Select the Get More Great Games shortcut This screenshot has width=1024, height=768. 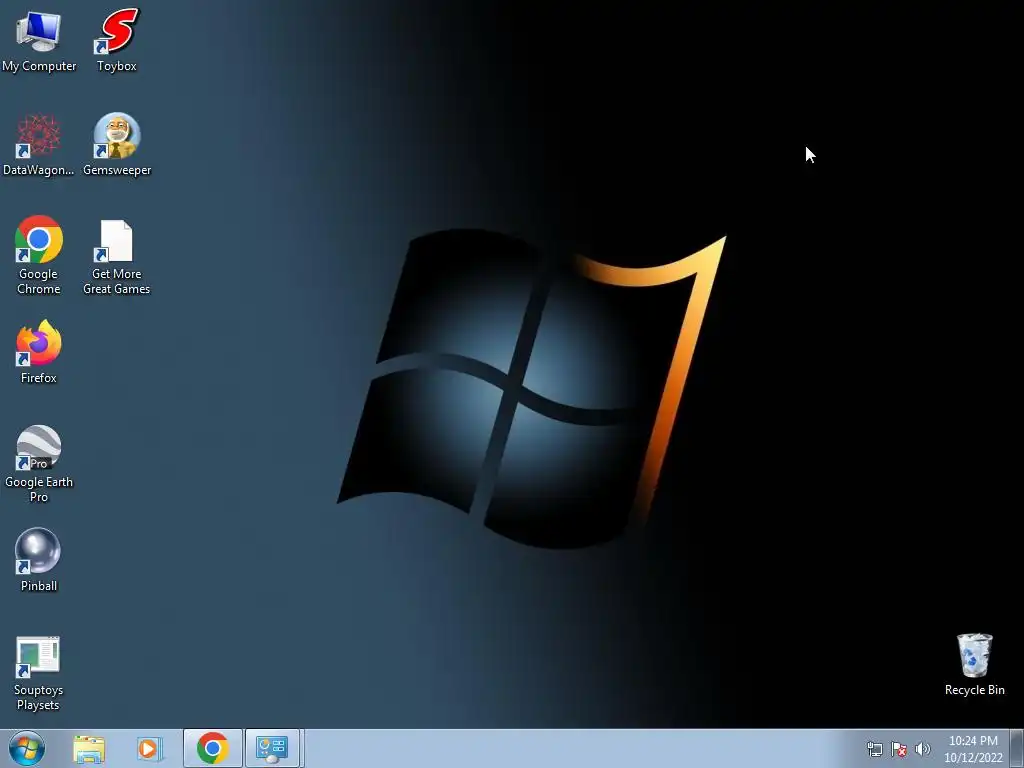point(117,257)
